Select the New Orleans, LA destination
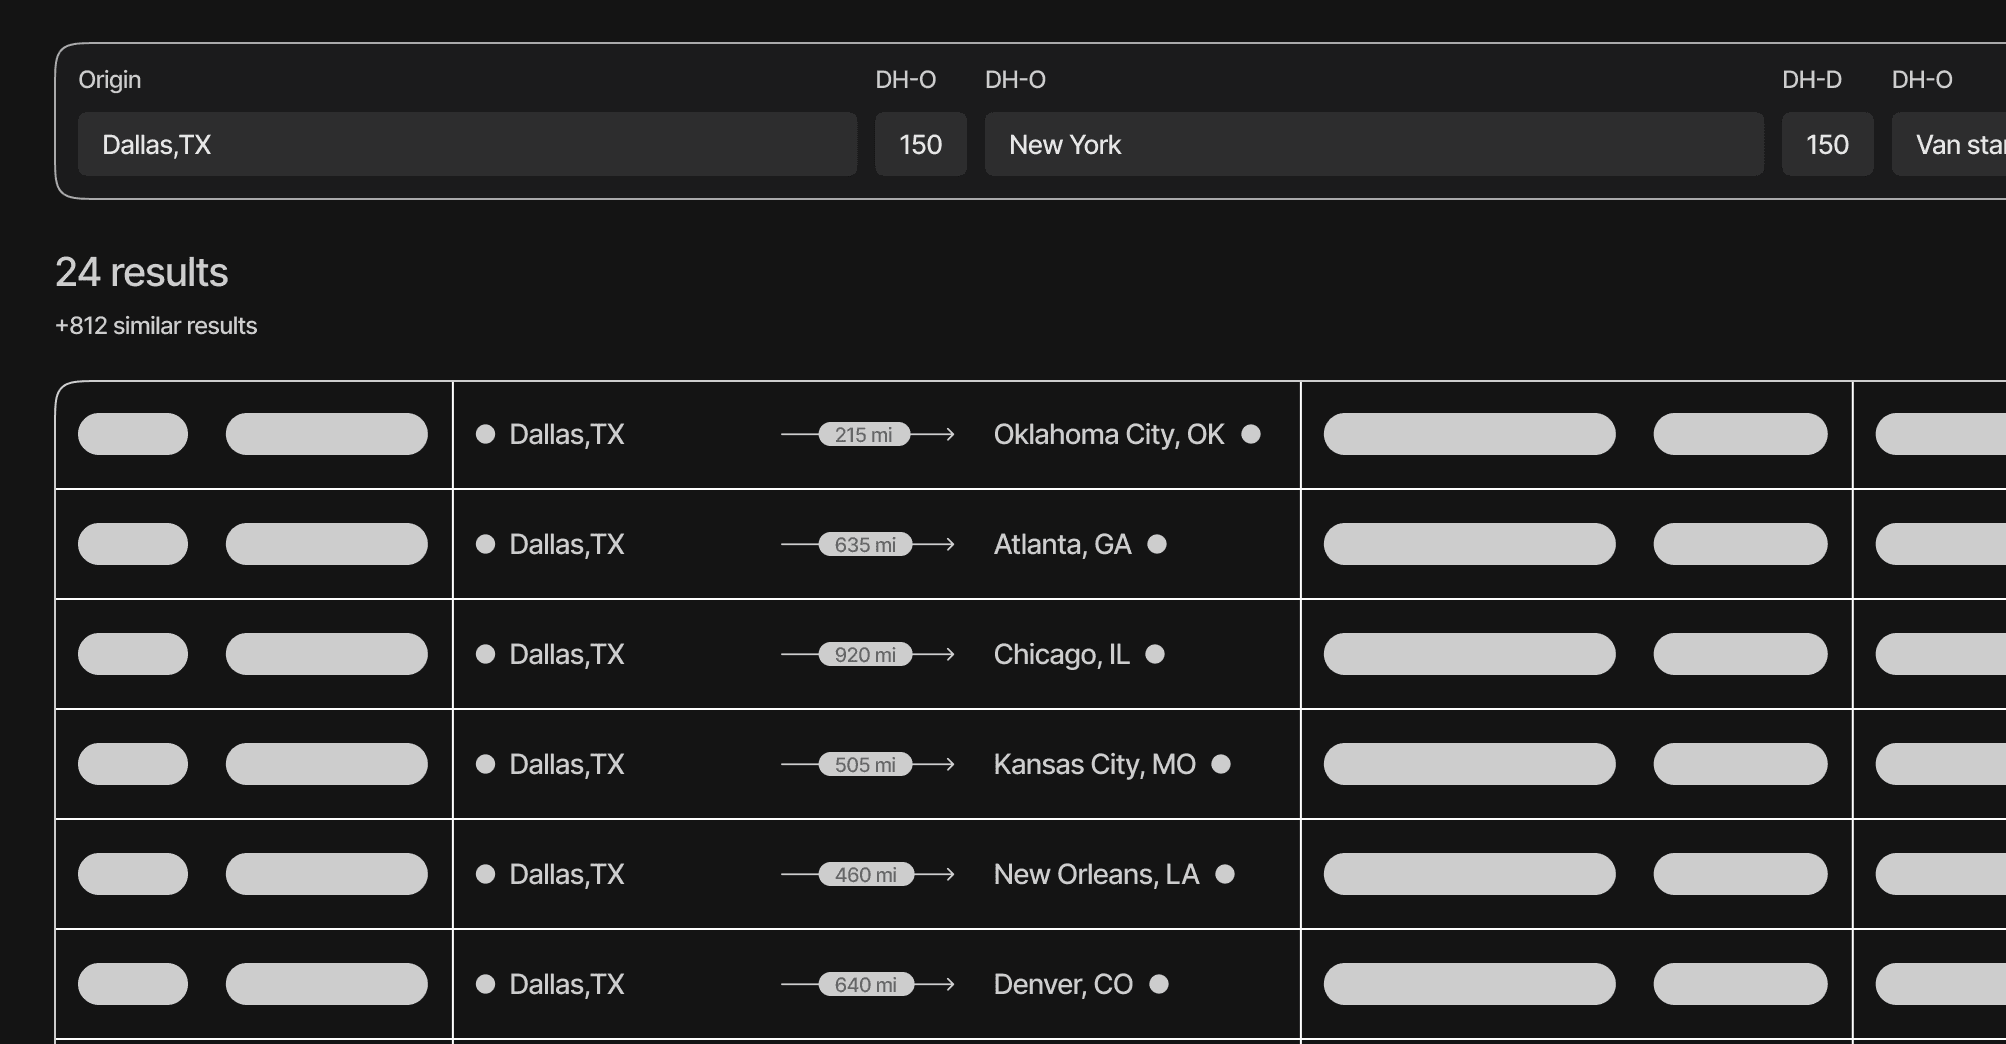The height and width of the screenshot is (1044, 2006). pos(1096,875)
